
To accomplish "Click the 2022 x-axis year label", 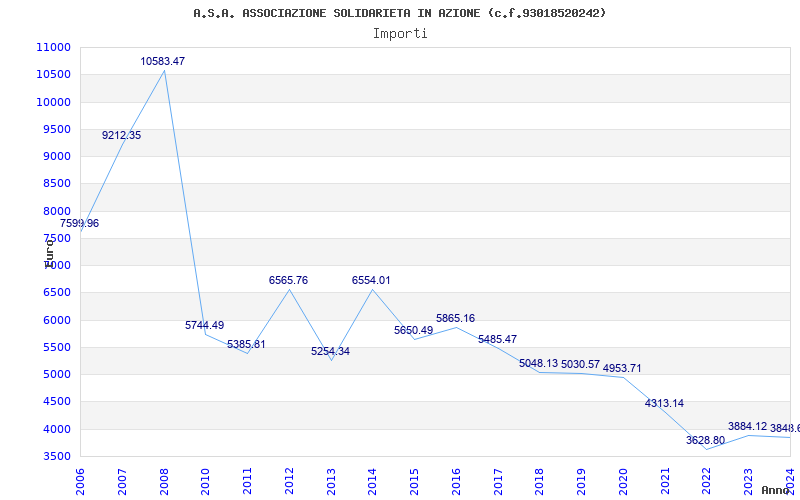I will pyautogui.click(x=707, y=482).
